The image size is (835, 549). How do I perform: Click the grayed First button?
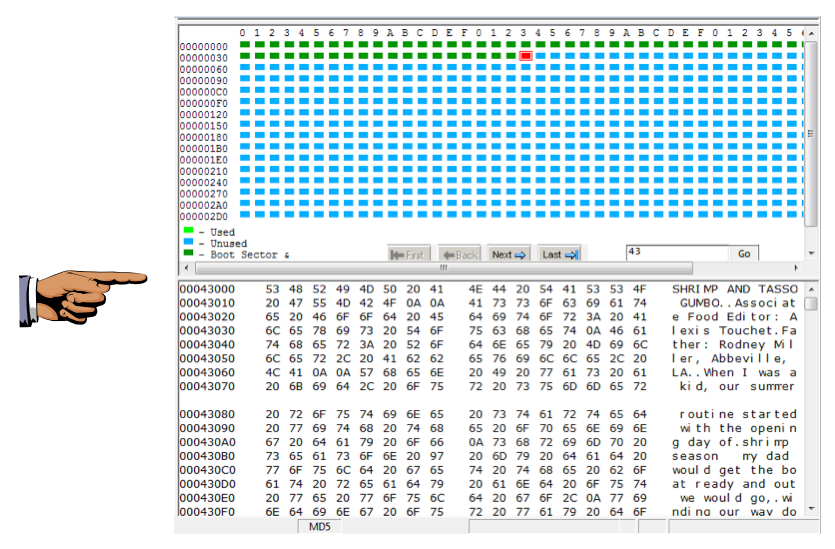408,255
